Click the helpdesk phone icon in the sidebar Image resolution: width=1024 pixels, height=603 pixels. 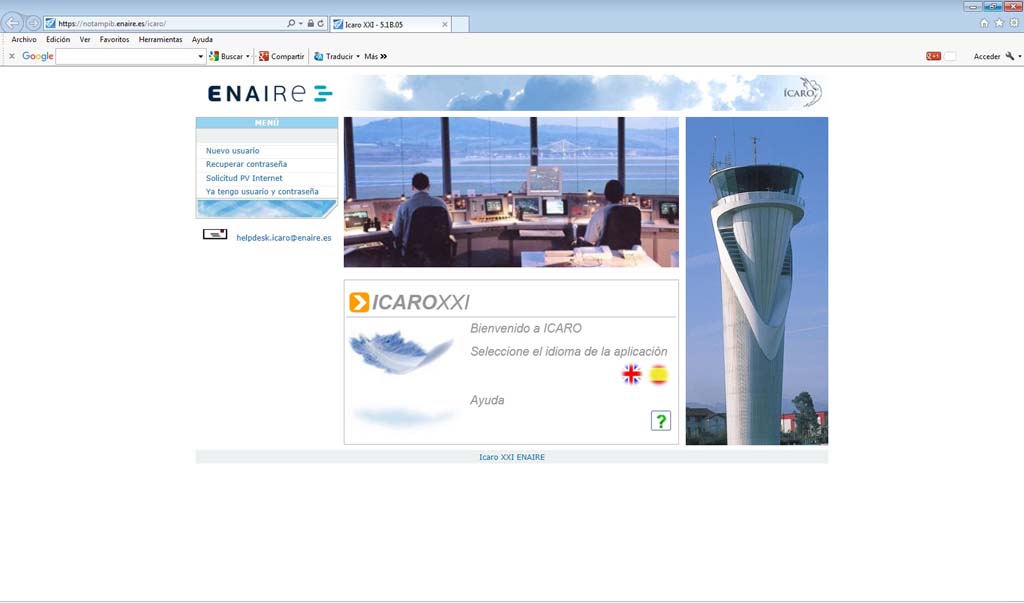(x=216, y=236)
